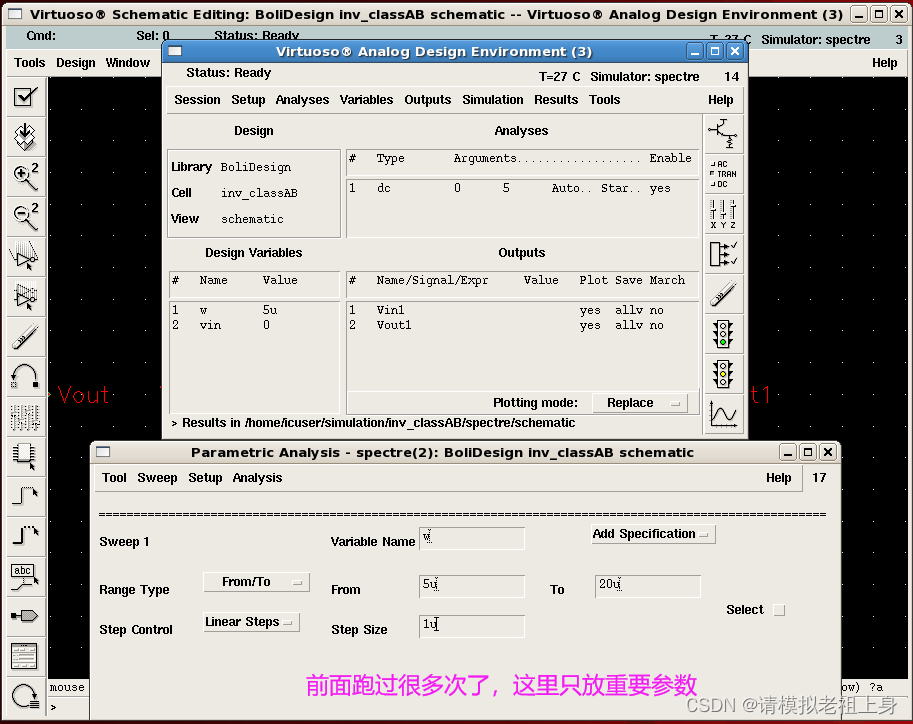Image resolution: width=913 pixels, height=724 pixels.
Task: Select the Pin tool icon
Action: (x=25, y=616)
